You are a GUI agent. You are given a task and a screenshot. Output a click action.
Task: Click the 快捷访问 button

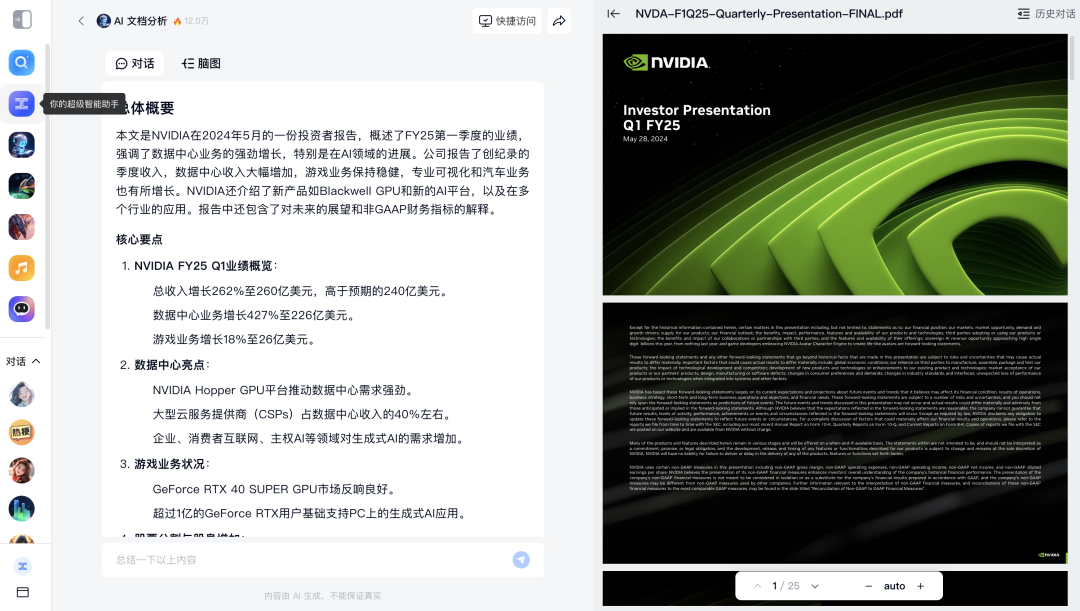coord(507,21)
